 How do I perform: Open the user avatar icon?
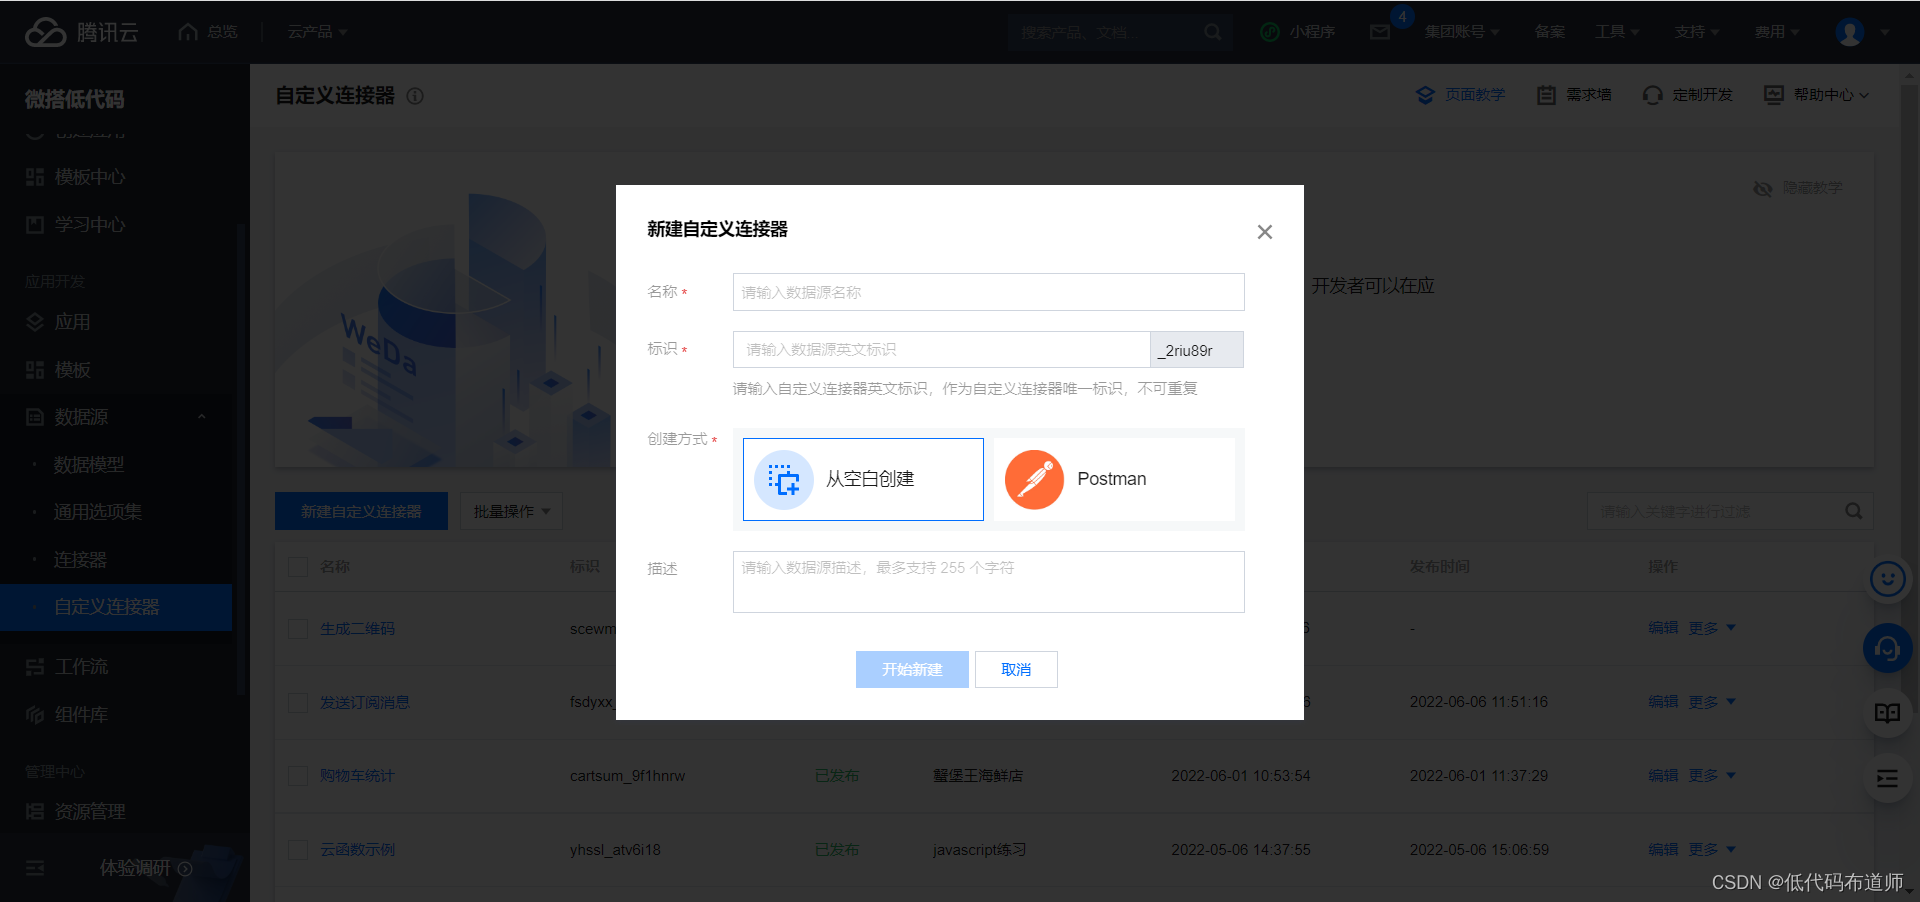(x=1849, y=32)
